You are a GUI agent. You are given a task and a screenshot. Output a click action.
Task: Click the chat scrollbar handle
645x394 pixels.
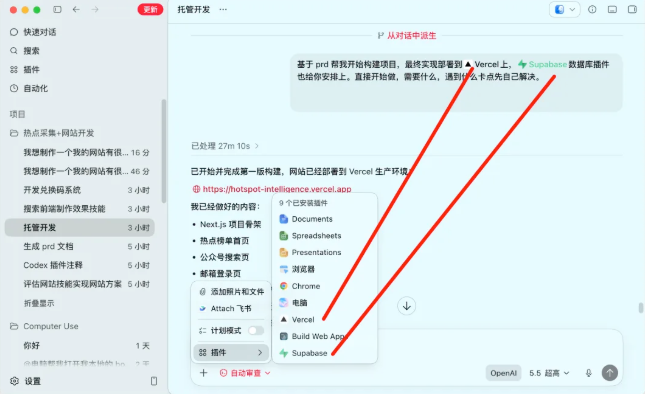640,308
